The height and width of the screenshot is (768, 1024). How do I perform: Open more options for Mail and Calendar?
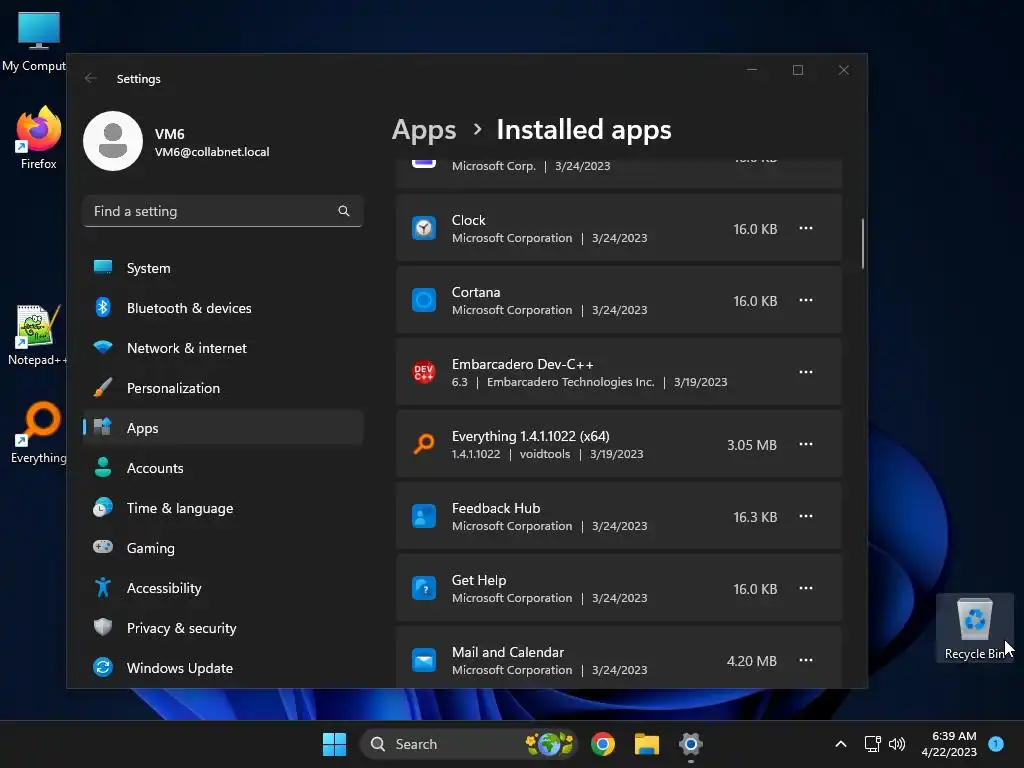click(806, 660)
